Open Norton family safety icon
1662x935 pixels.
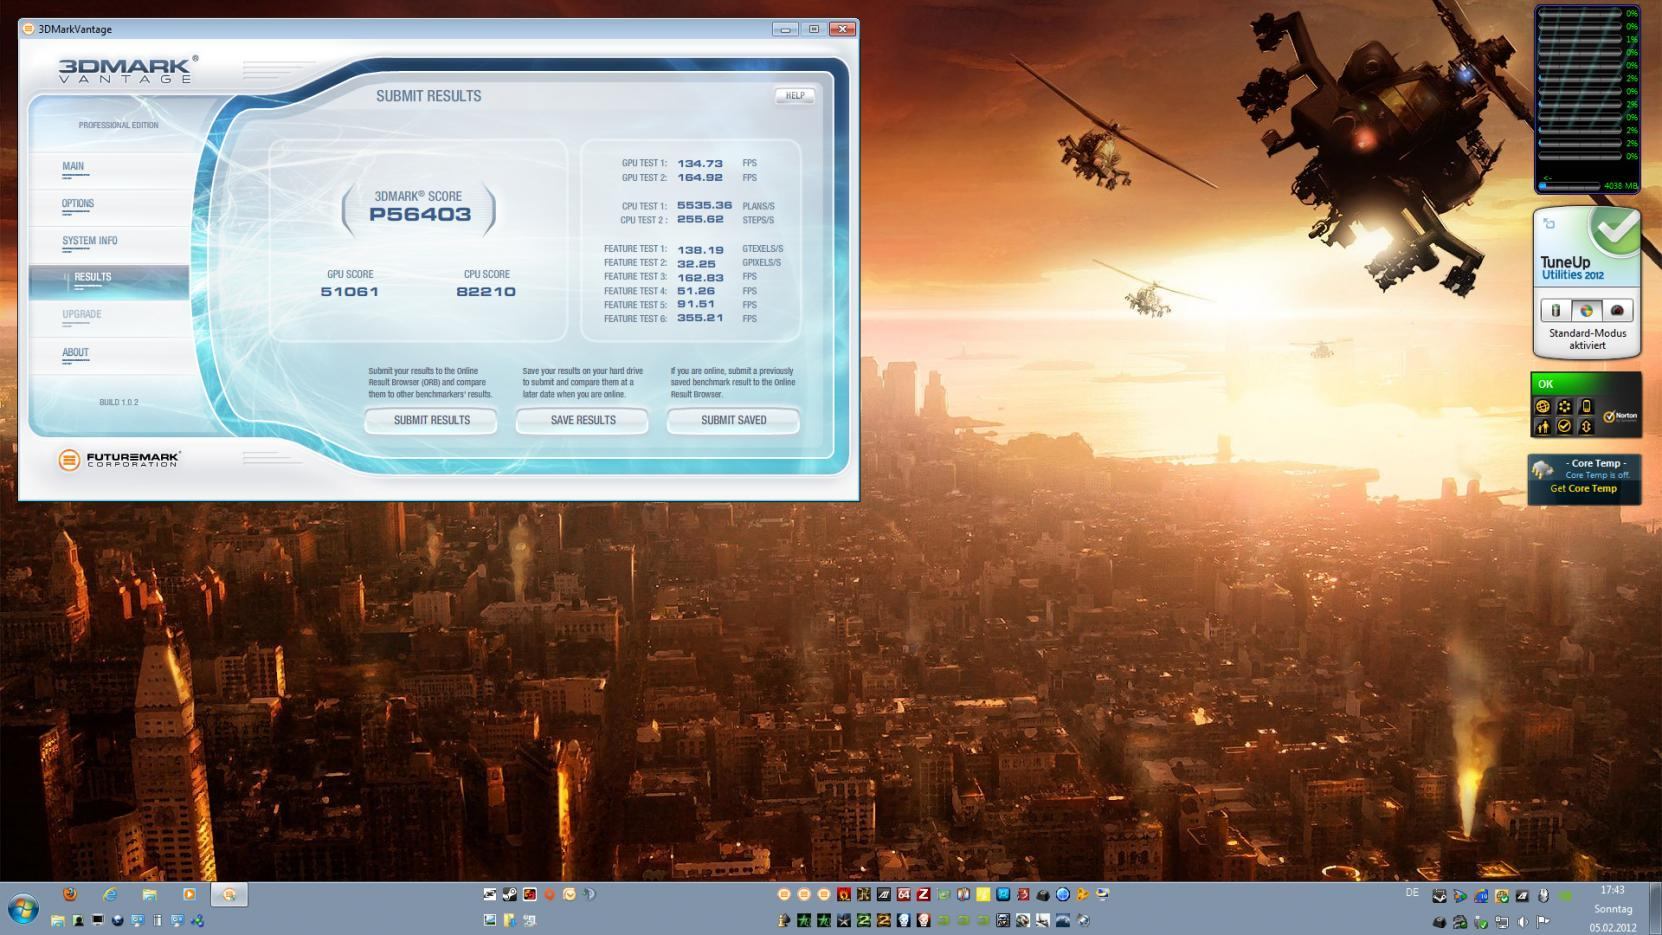(1543, 427)
